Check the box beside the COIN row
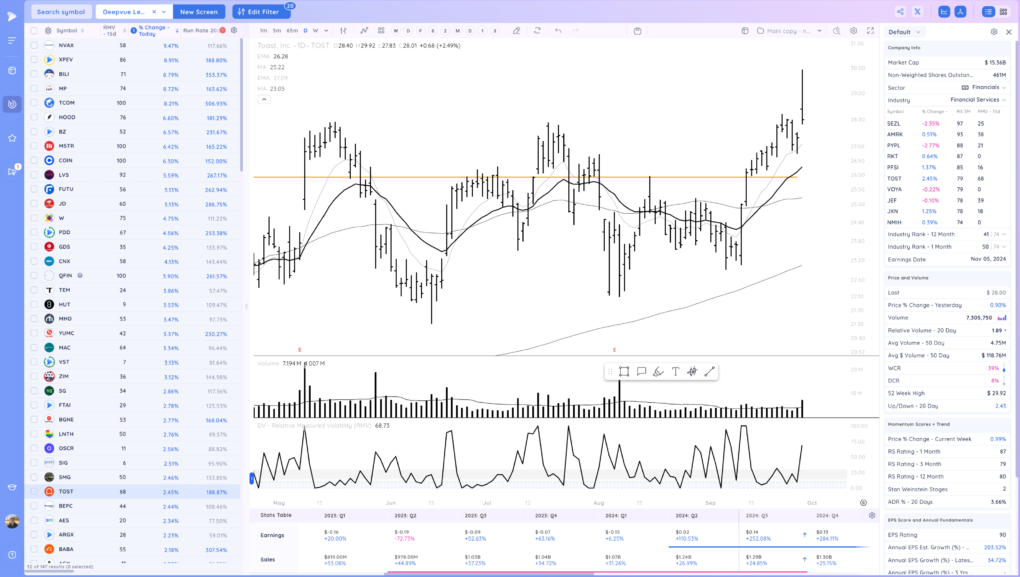 pyautogui.click(x=34, y=160)
